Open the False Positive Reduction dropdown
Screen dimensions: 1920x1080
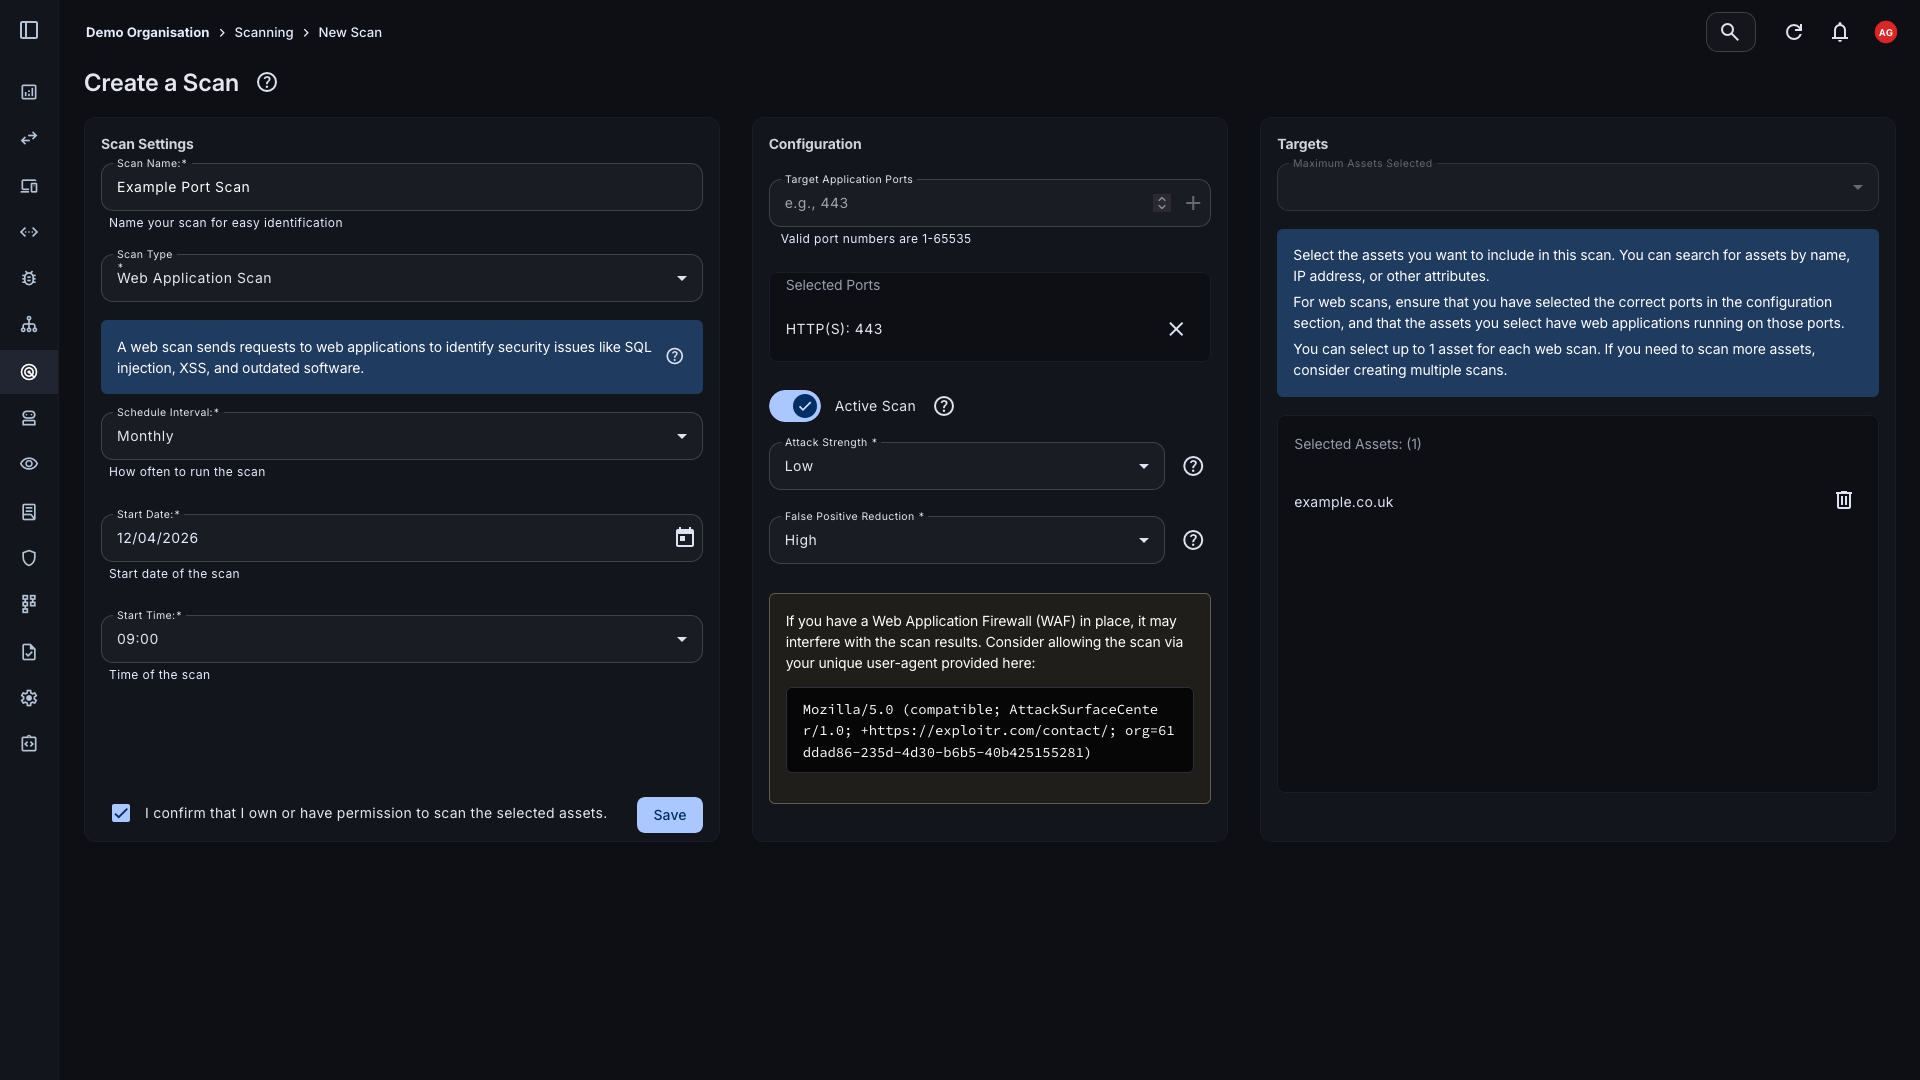(x=966, y=540)
